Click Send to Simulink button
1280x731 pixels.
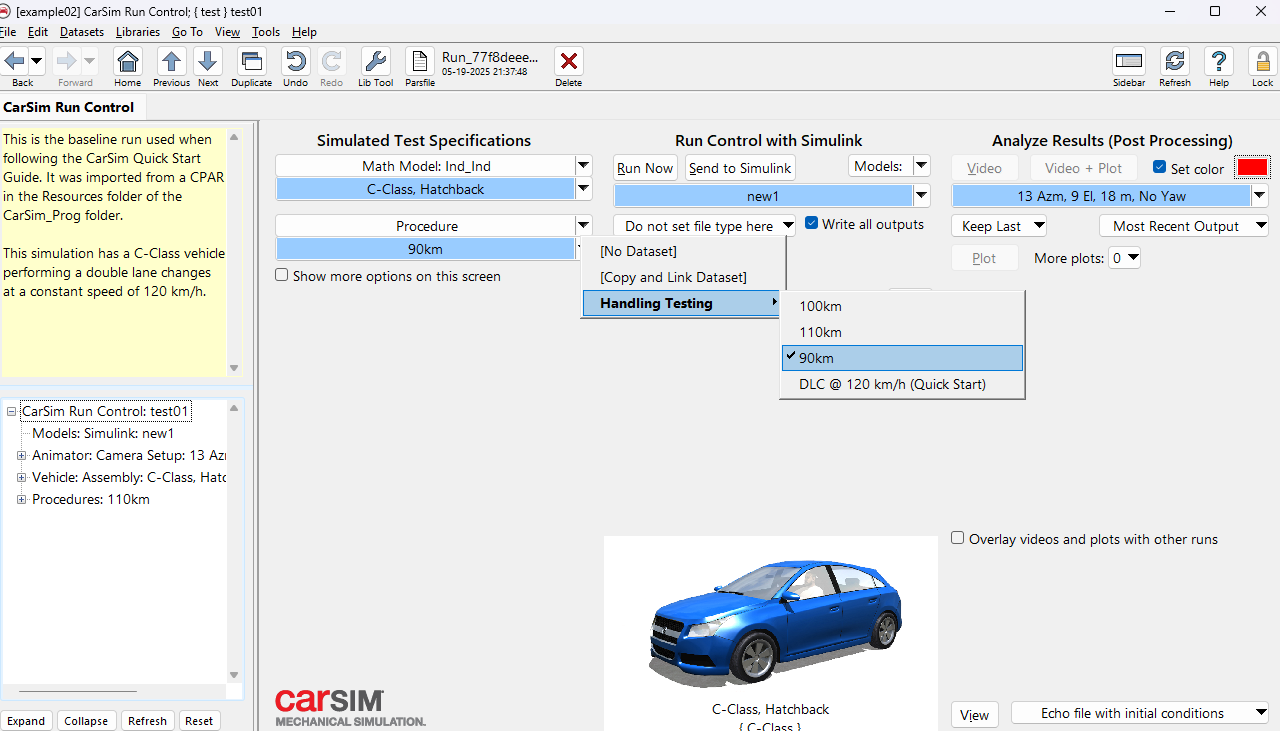740,168
